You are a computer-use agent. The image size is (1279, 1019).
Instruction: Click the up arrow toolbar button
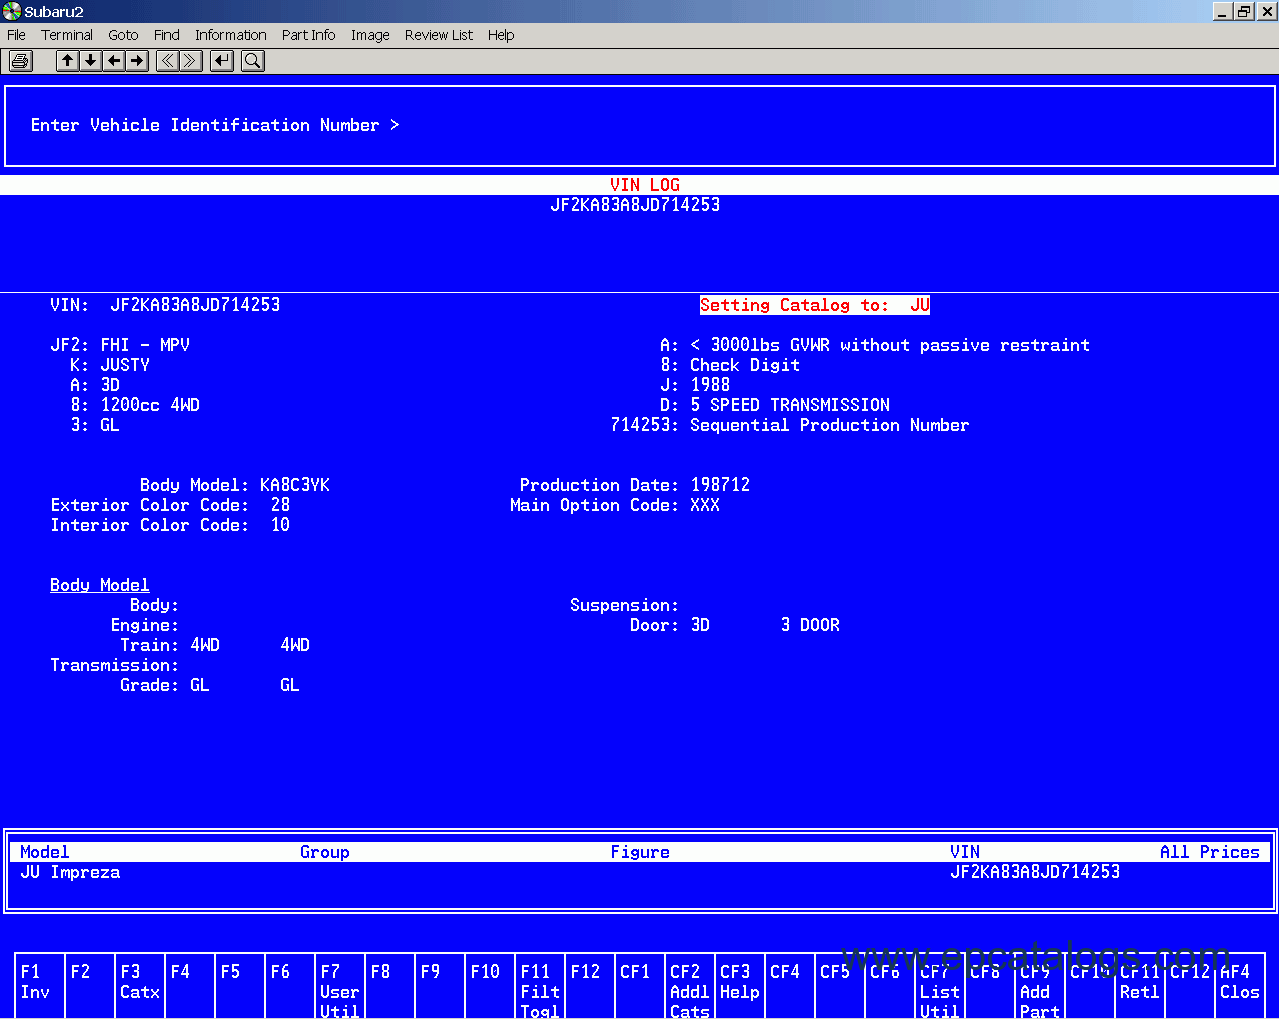click(x=67, y=61)
